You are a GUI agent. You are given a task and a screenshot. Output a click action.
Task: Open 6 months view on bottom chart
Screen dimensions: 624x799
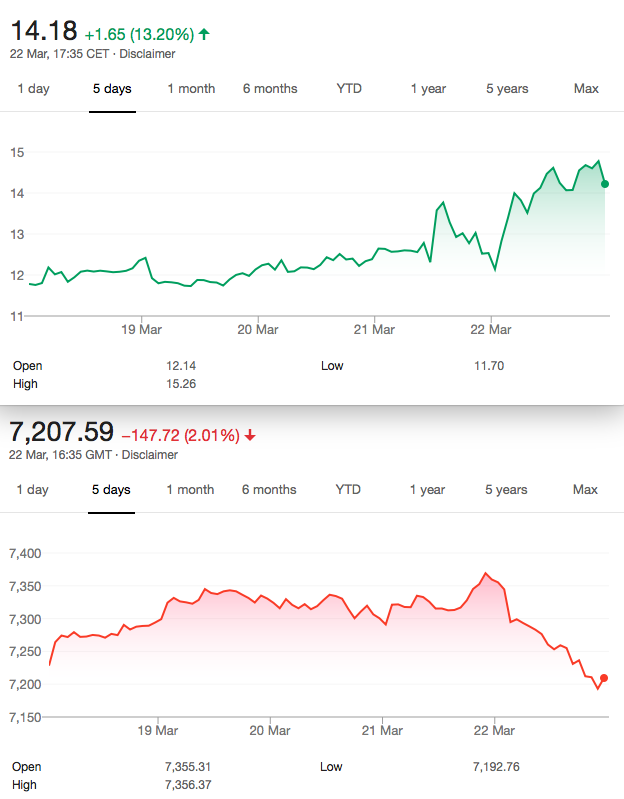pos(269,490)
